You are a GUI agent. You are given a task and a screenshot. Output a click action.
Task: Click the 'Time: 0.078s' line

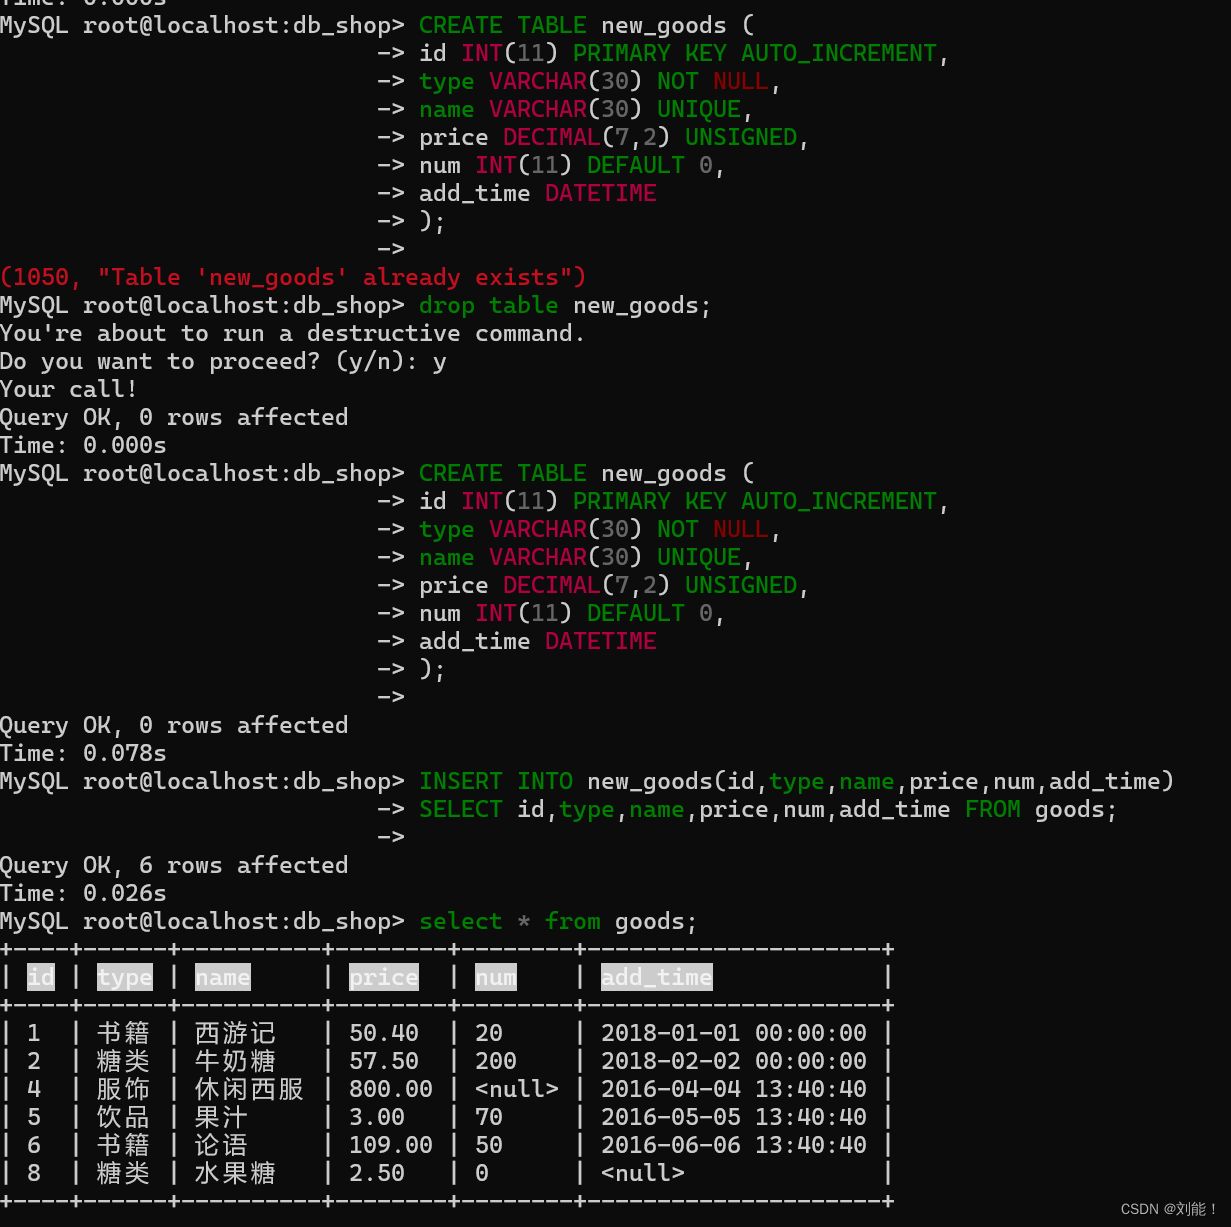click(83, 753)
